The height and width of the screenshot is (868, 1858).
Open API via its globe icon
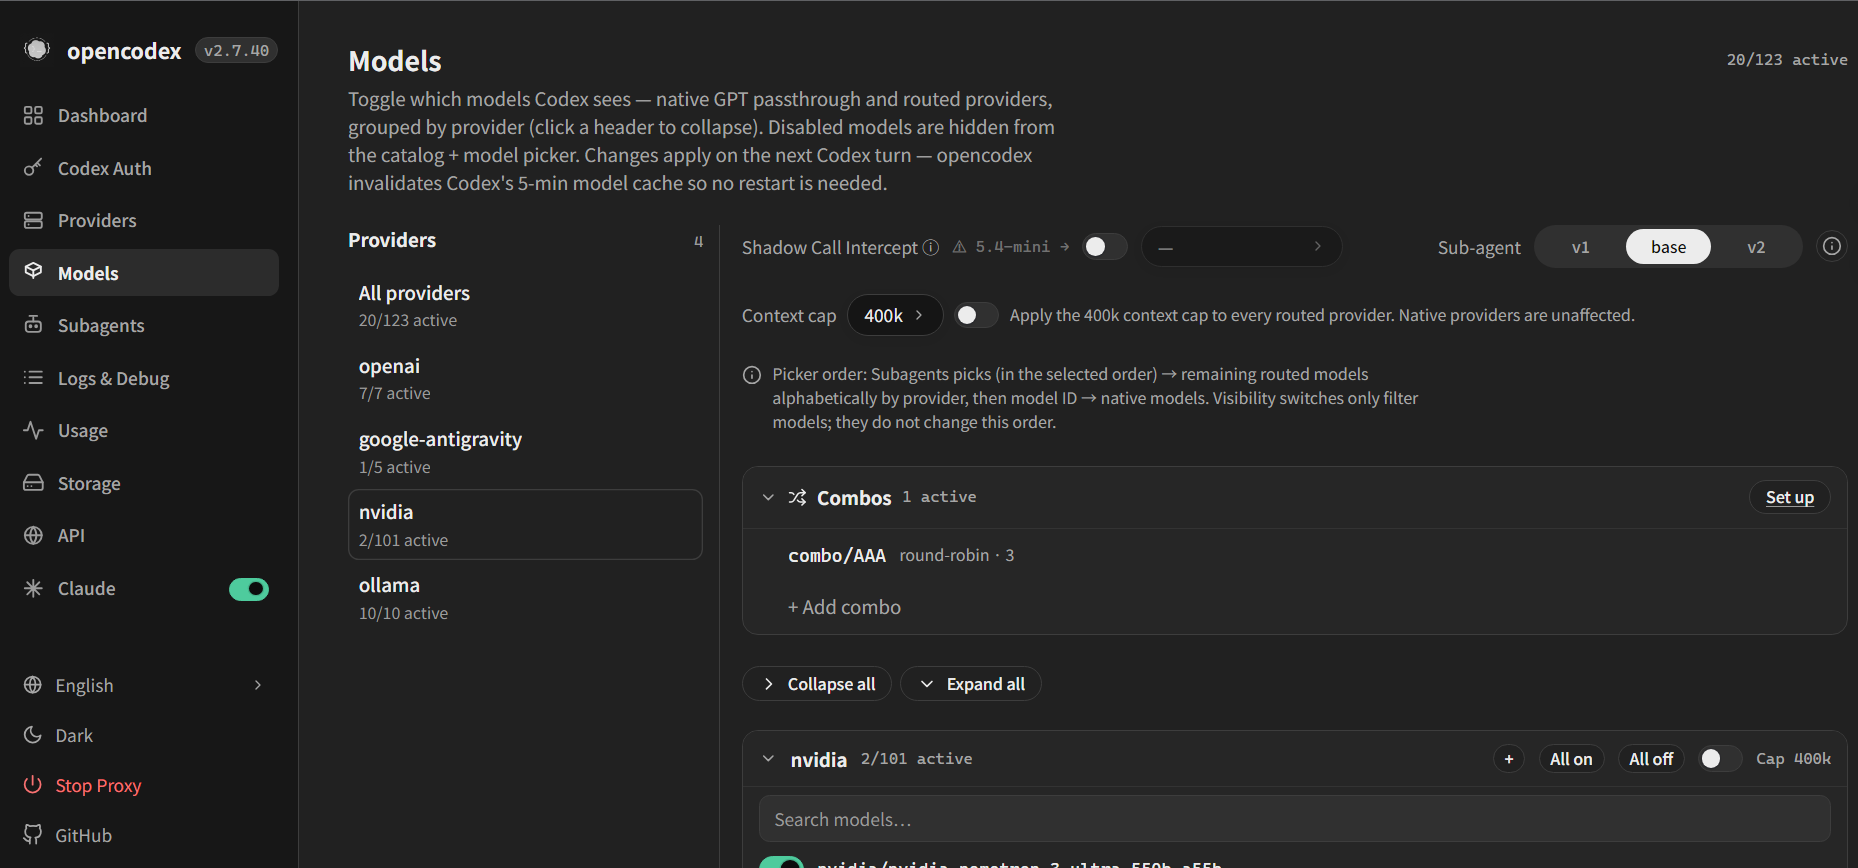point(33,535)
